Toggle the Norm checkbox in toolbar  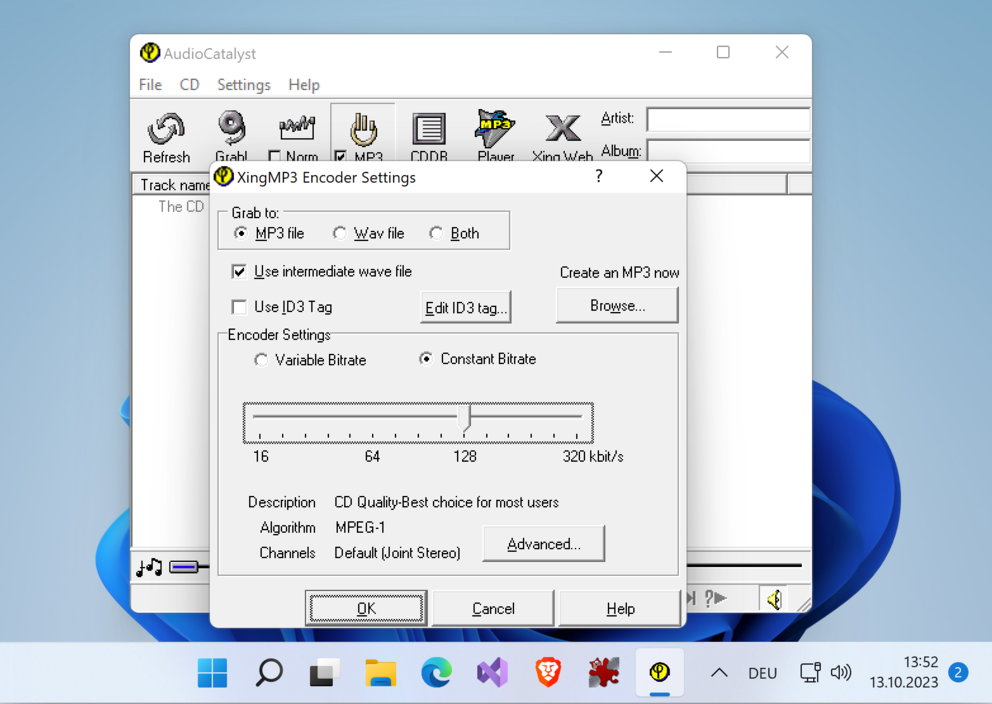click(275, 156)
